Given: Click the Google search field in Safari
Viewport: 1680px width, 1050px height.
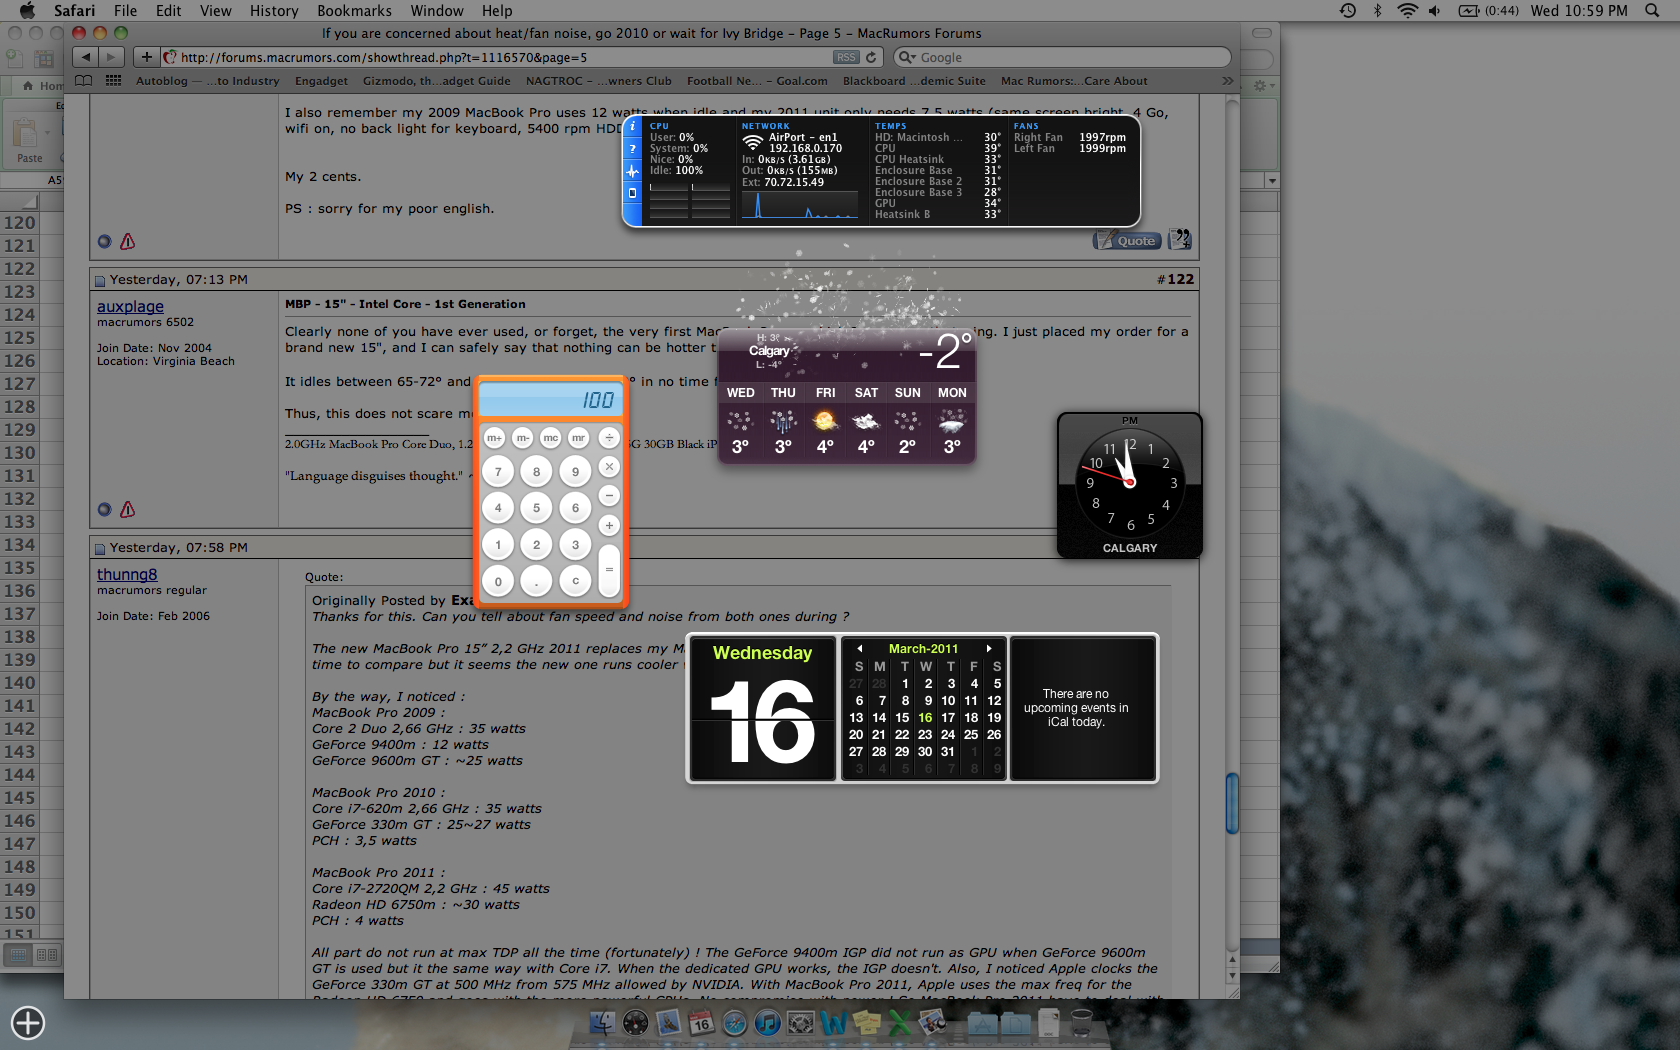Looking at the screenshot, I should (1062, 57).
